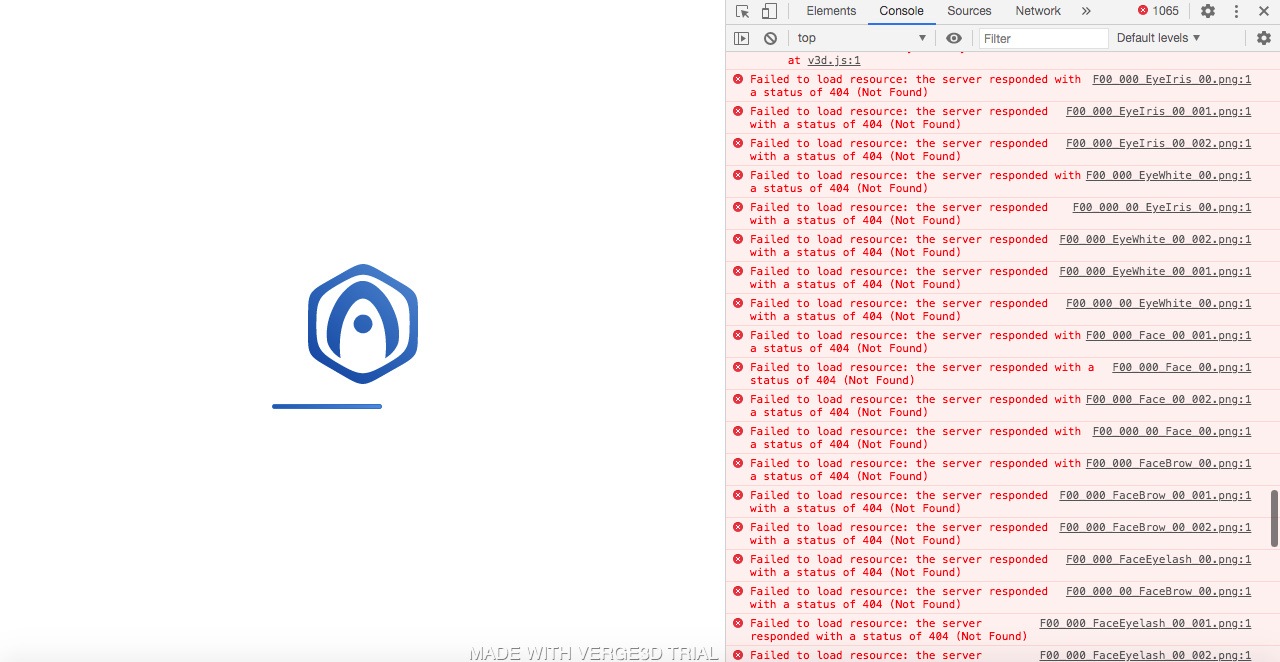
Task: Click the F00_000_Face_00_002.png:1 link
Action: point(1168,399)
